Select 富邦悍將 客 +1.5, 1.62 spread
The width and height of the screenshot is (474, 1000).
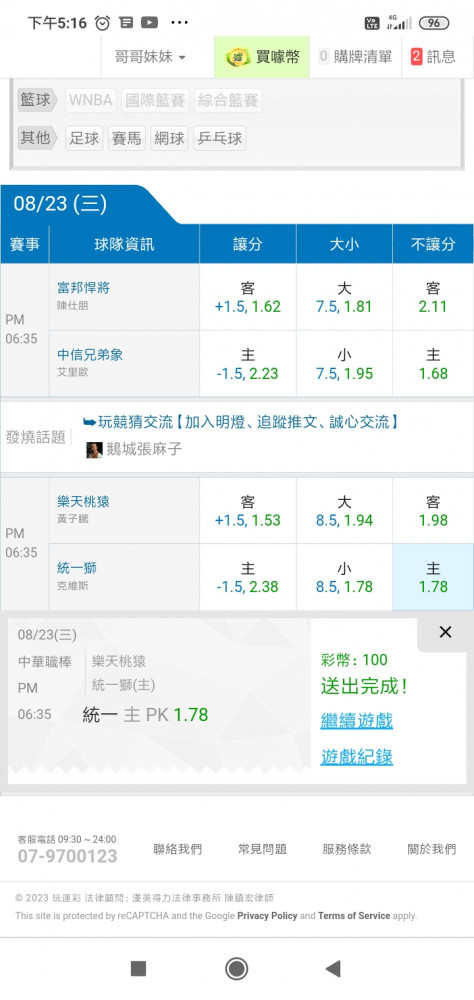point(248,297)
